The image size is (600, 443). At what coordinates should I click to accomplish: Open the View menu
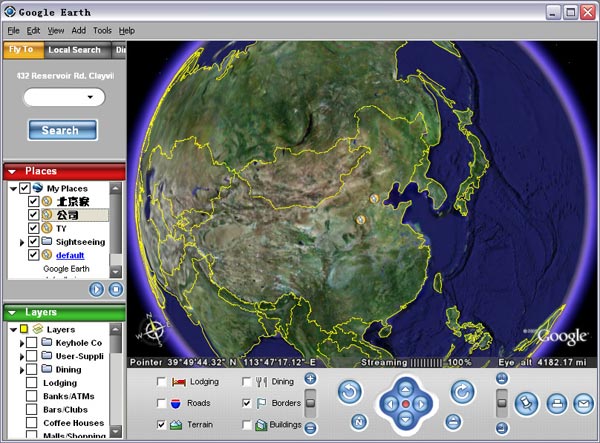click(x=55, y=31)
